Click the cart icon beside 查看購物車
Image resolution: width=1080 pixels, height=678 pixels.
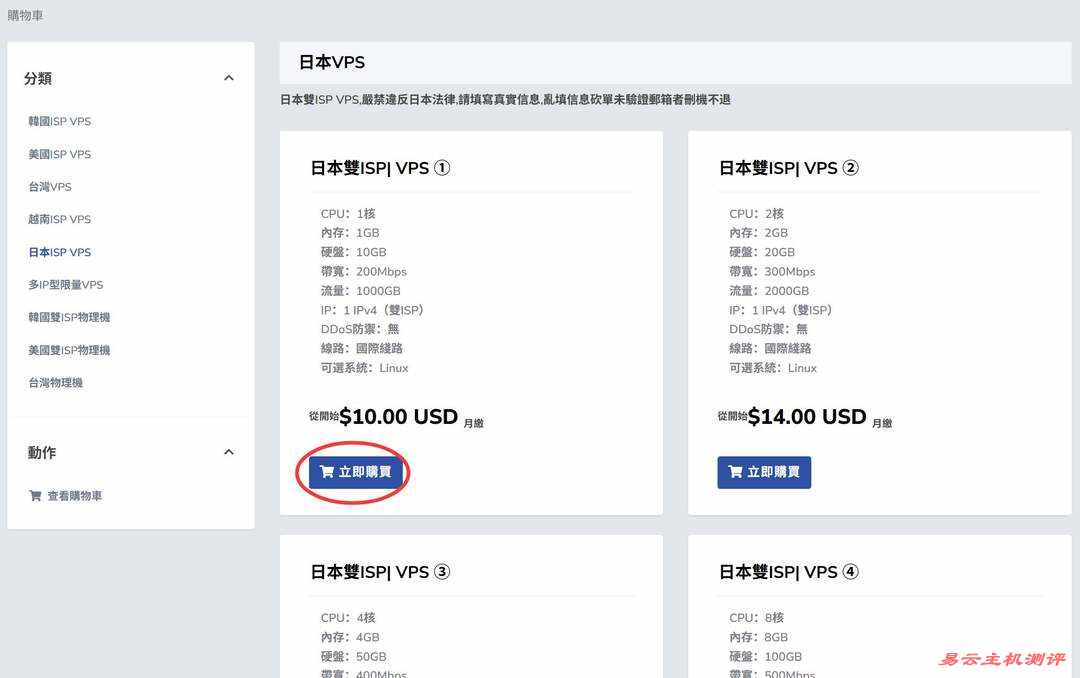coord(36,496)
